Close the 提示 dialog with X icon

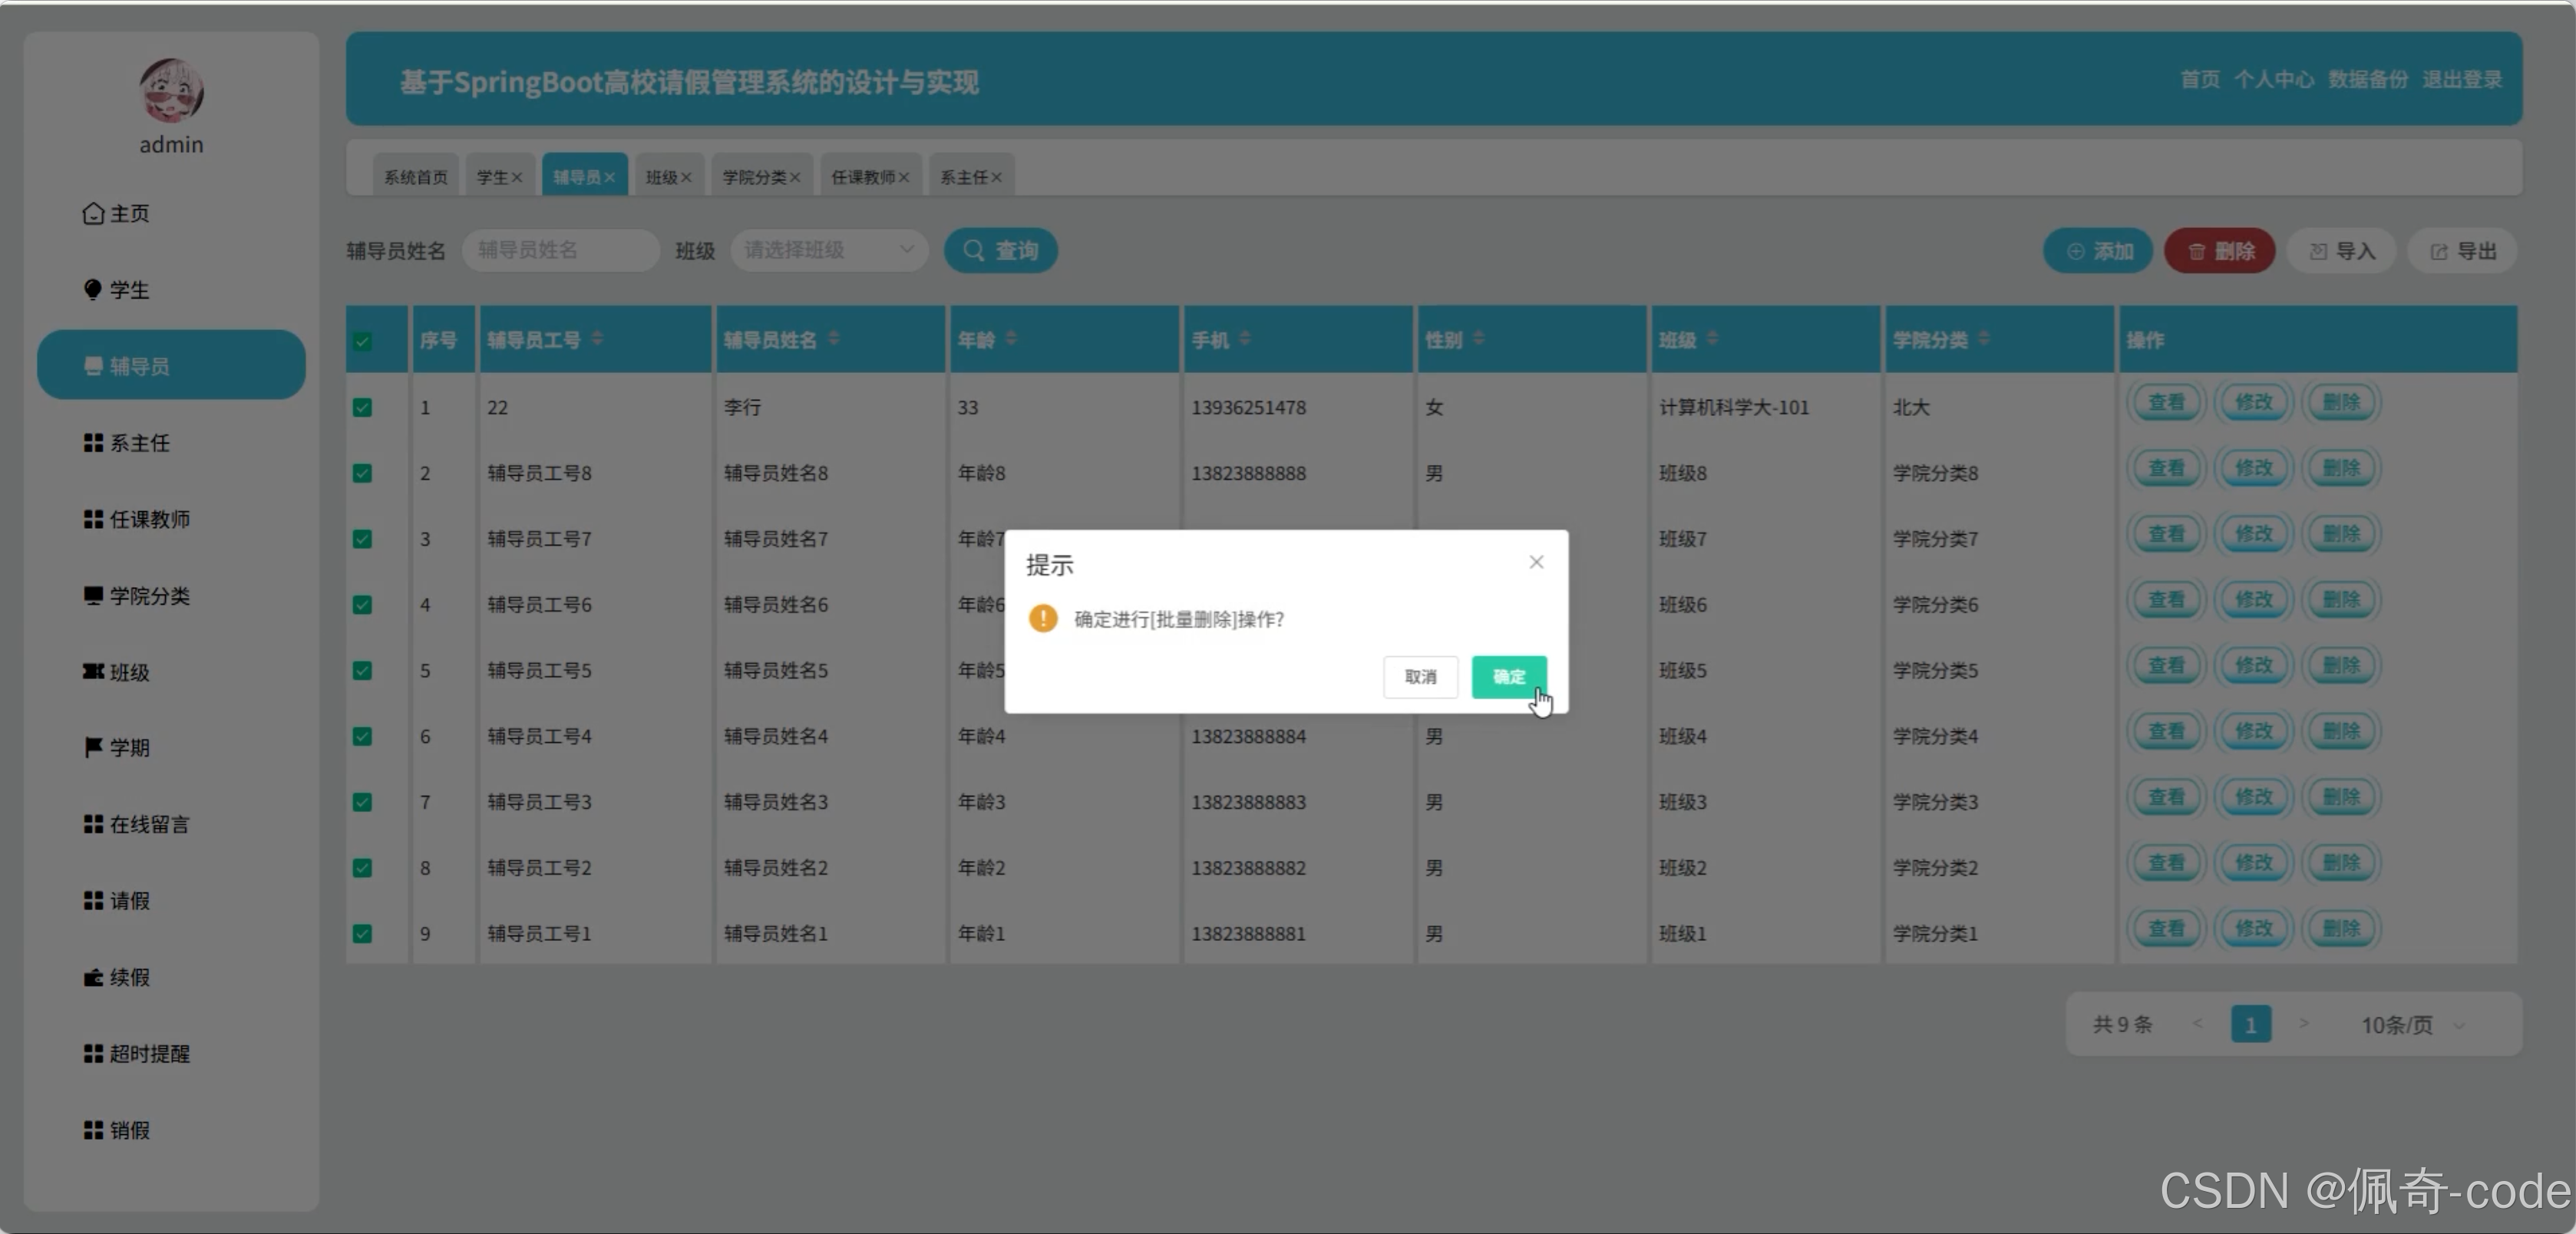click(1536, 562)
